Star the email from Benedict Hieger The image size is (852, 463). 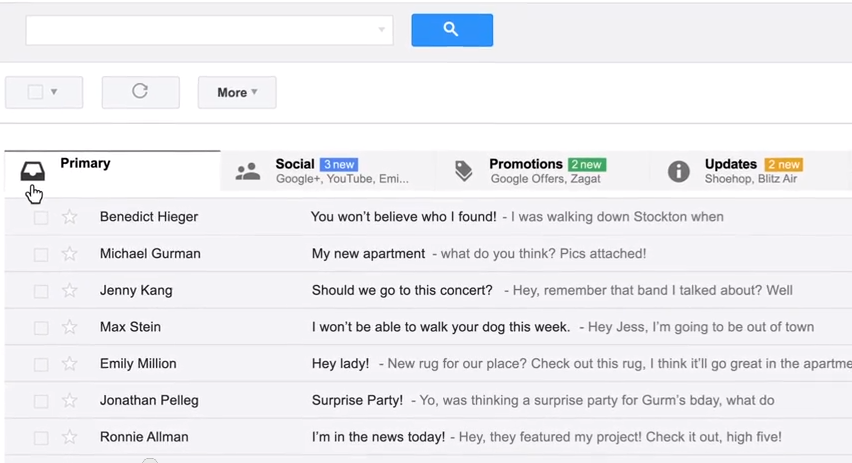point(69,217)
